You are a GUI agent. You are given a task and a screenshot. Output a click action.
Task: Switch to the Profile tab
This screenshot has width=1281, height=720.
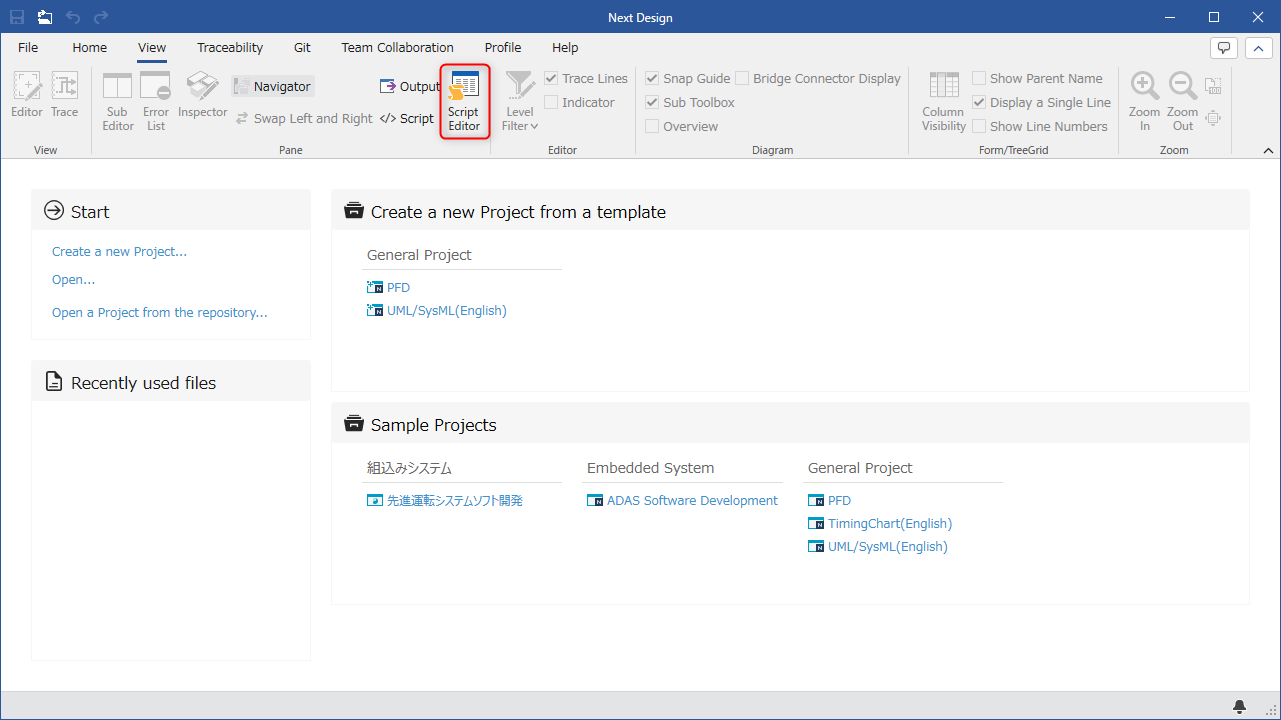coord(503,47)
